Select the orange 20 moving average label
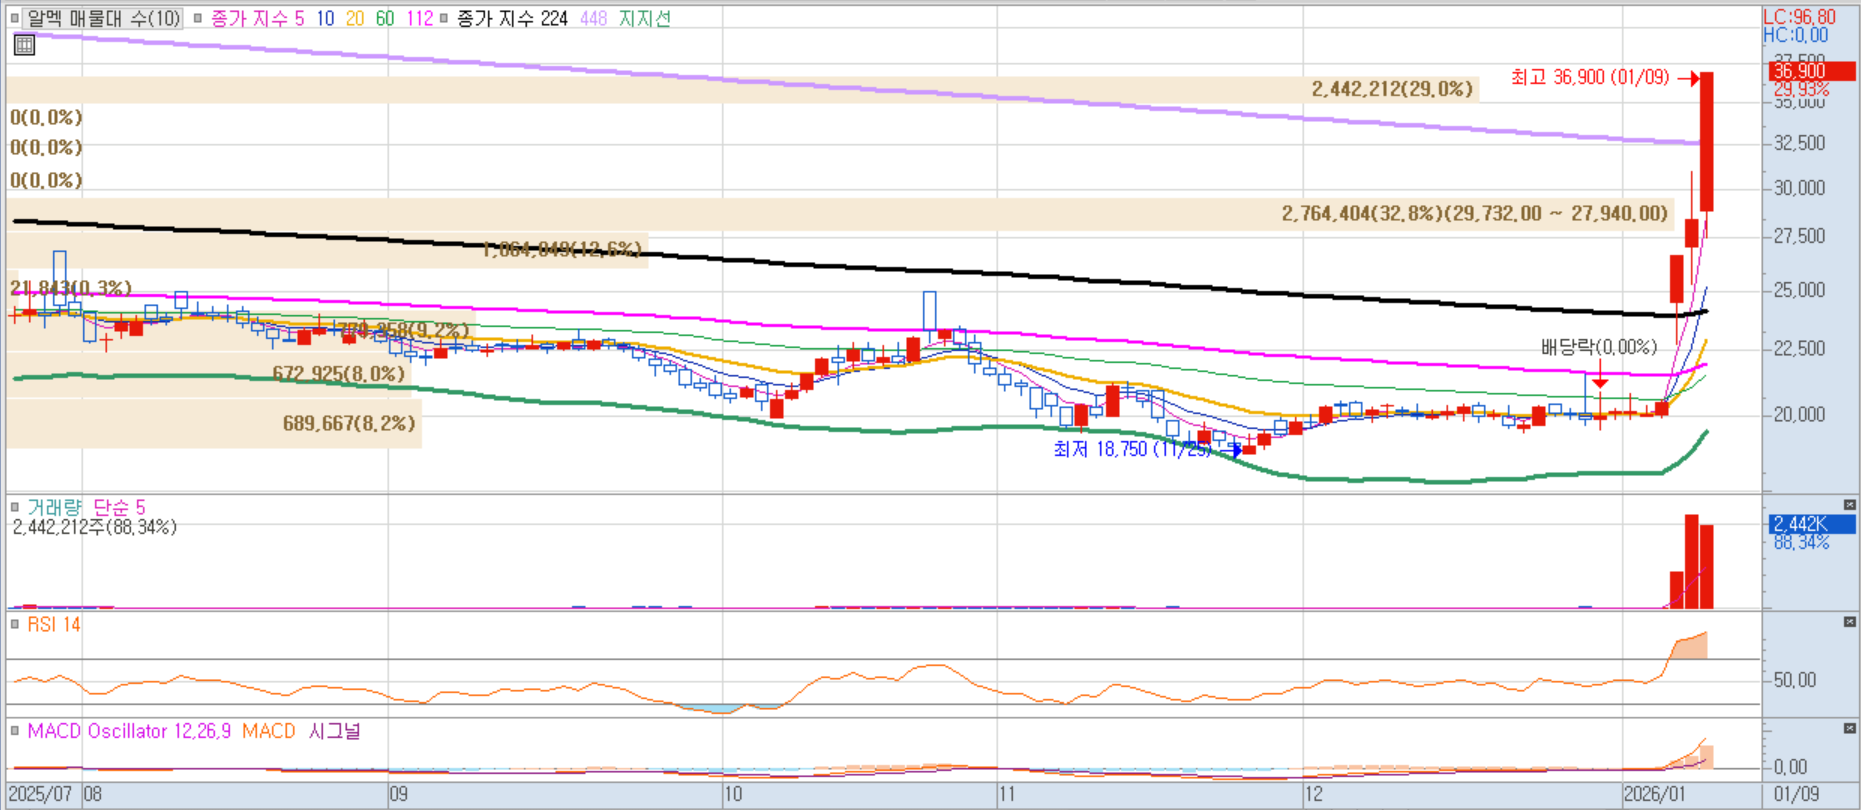1861x810 pixels. (x=355, y=18)
